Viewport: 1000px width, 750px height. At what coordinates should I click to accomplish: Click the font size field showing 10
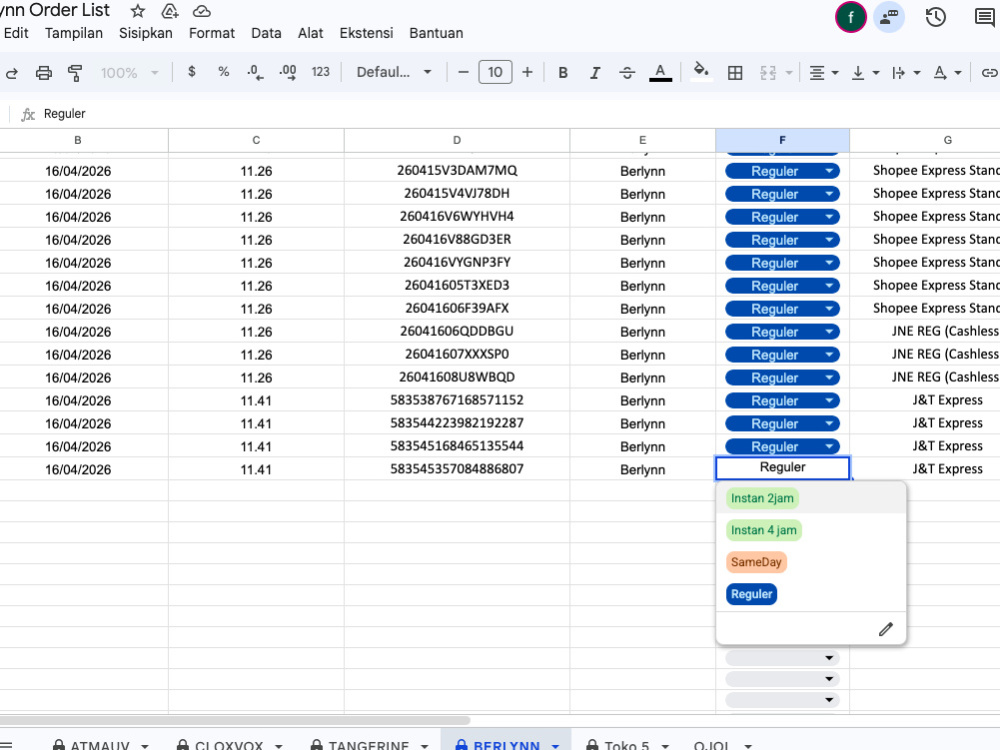[x=495, y=72]
